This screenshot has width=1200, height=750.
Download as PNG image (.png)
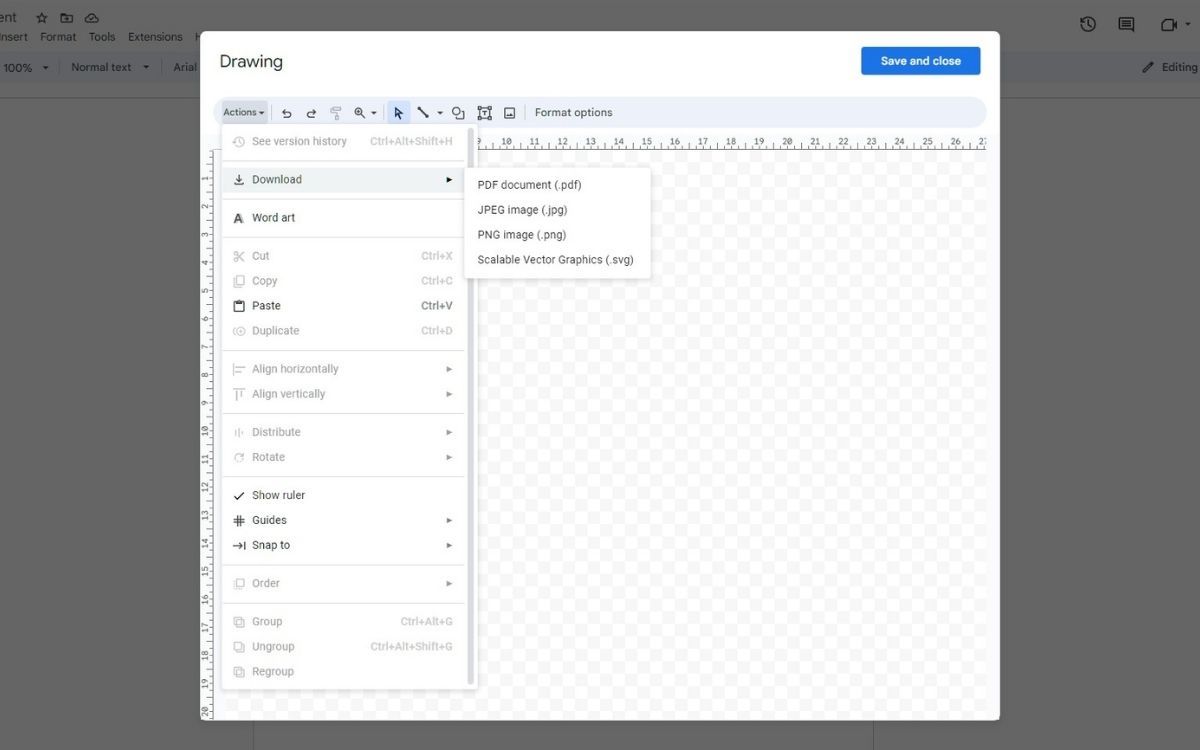coord(558,235)
